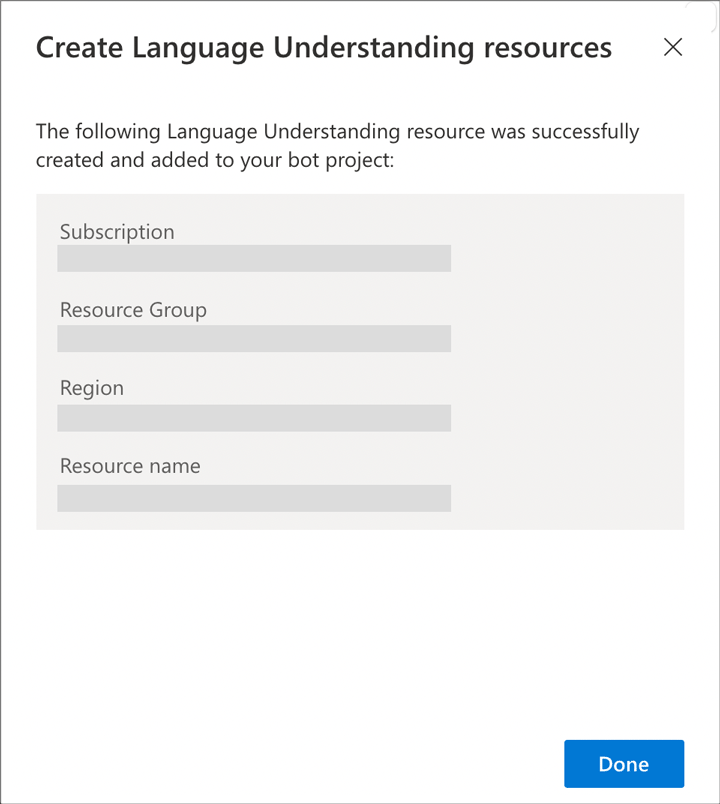720x804 pixels.
Task: Click the redacted Region value bar
Action: (254, 418)
